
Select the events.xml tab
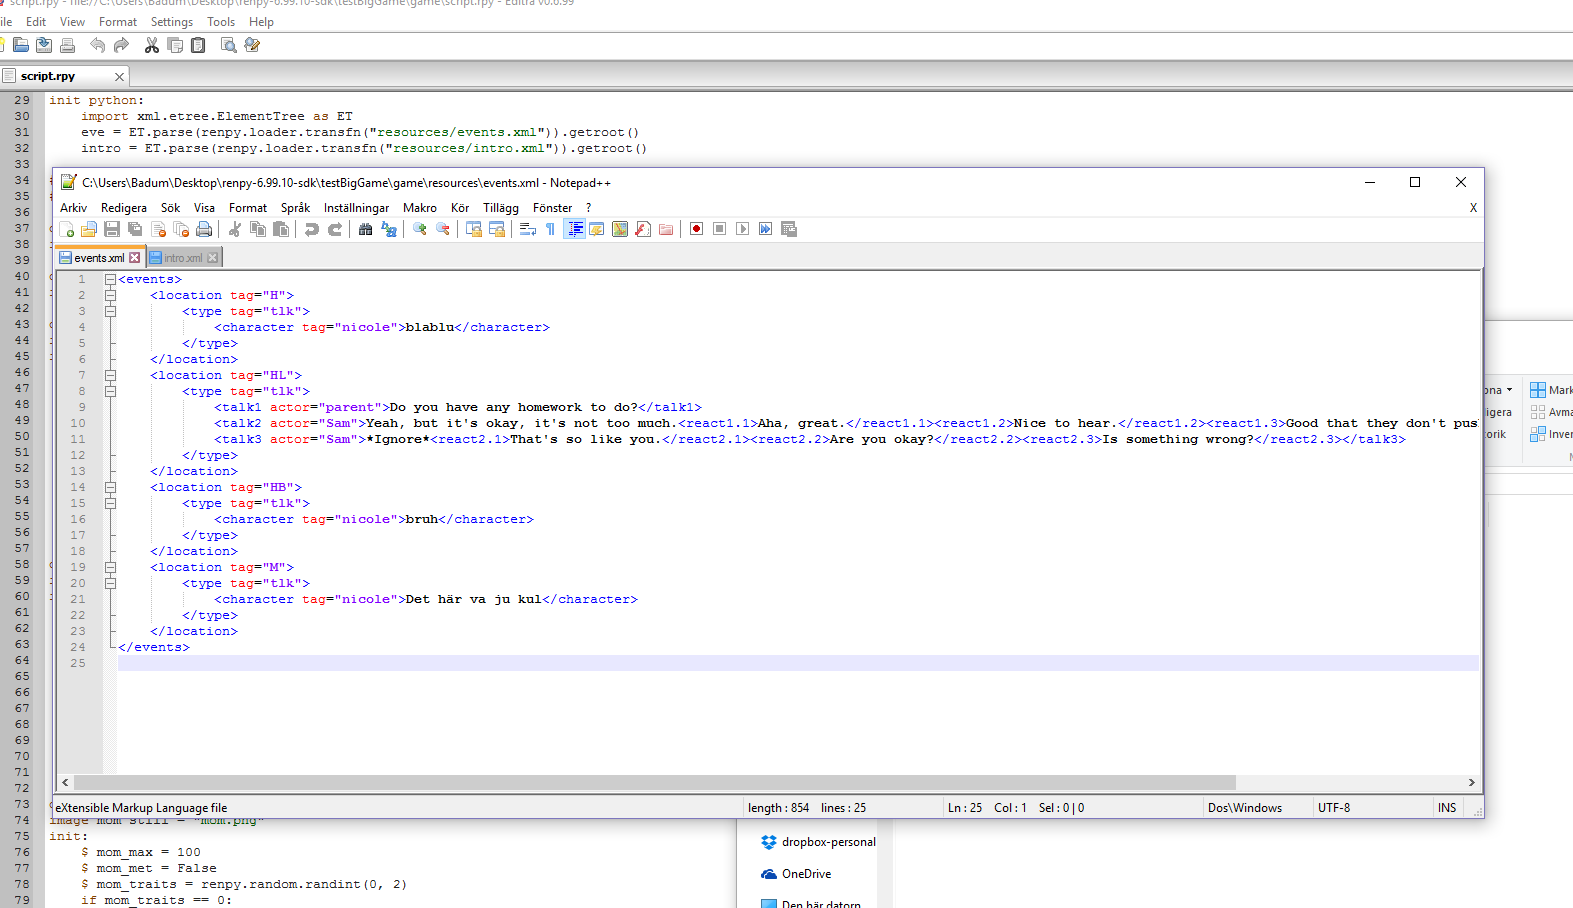99,258
